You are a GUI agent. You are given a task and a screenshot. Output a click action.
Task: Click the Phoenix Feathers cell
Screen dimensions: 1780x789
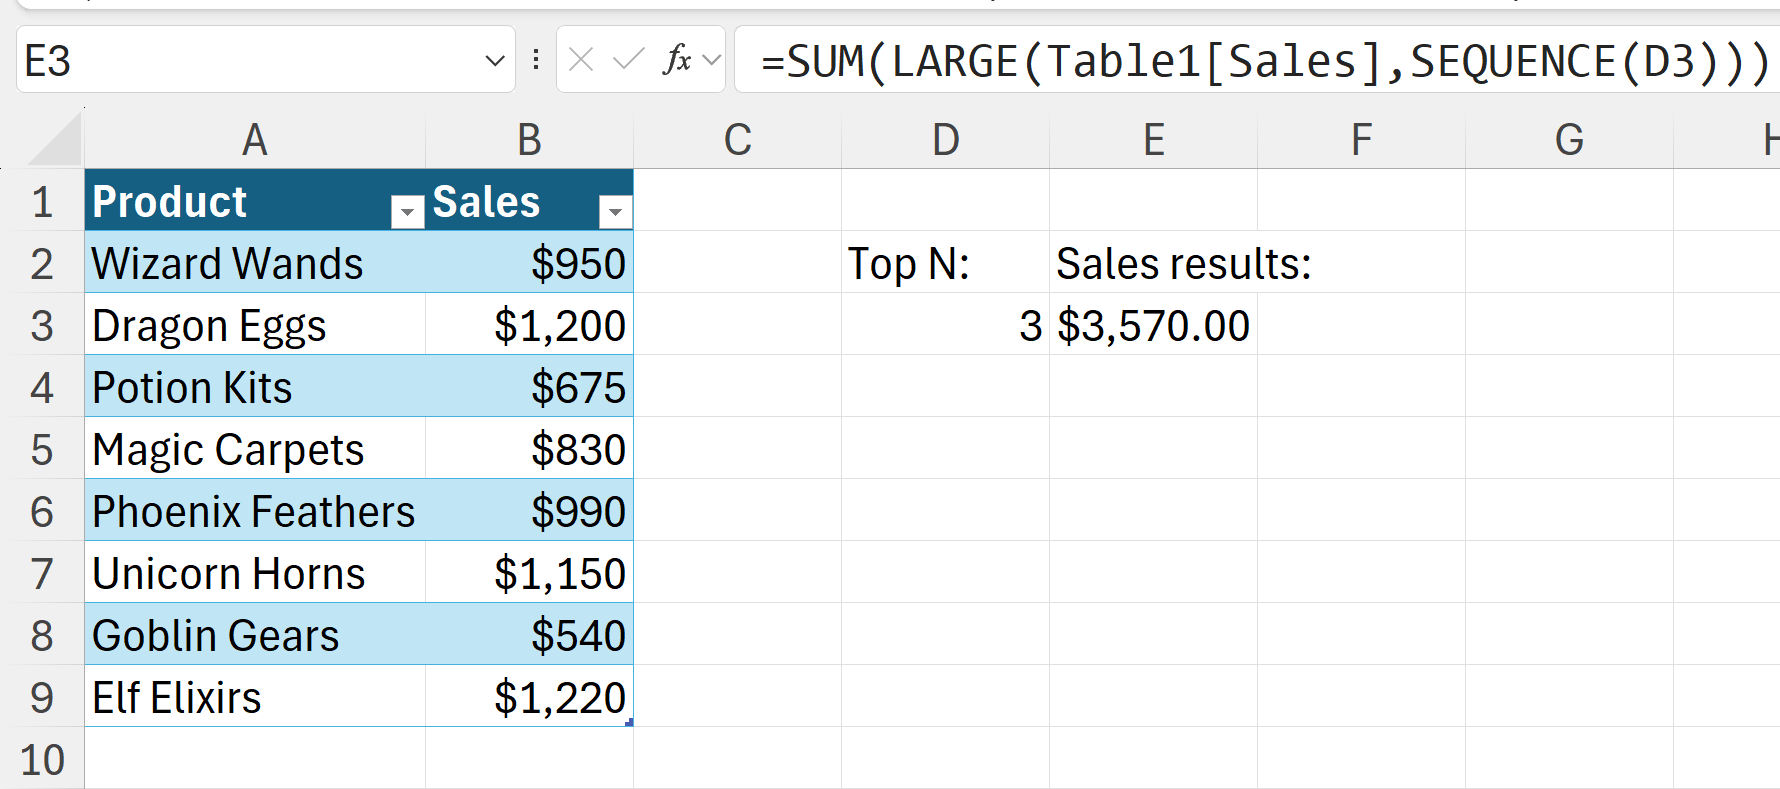coord(255,512)
